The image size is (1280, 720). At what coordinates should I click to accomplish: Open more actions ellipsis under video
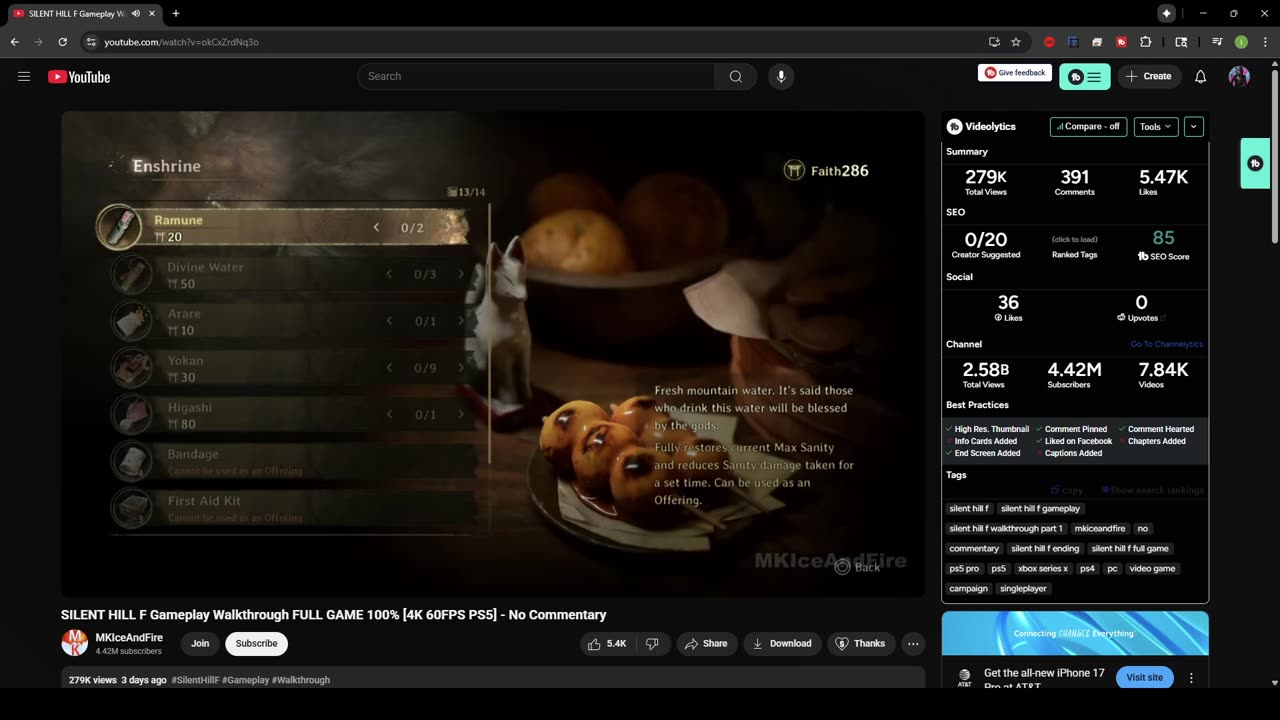point(913,644)
